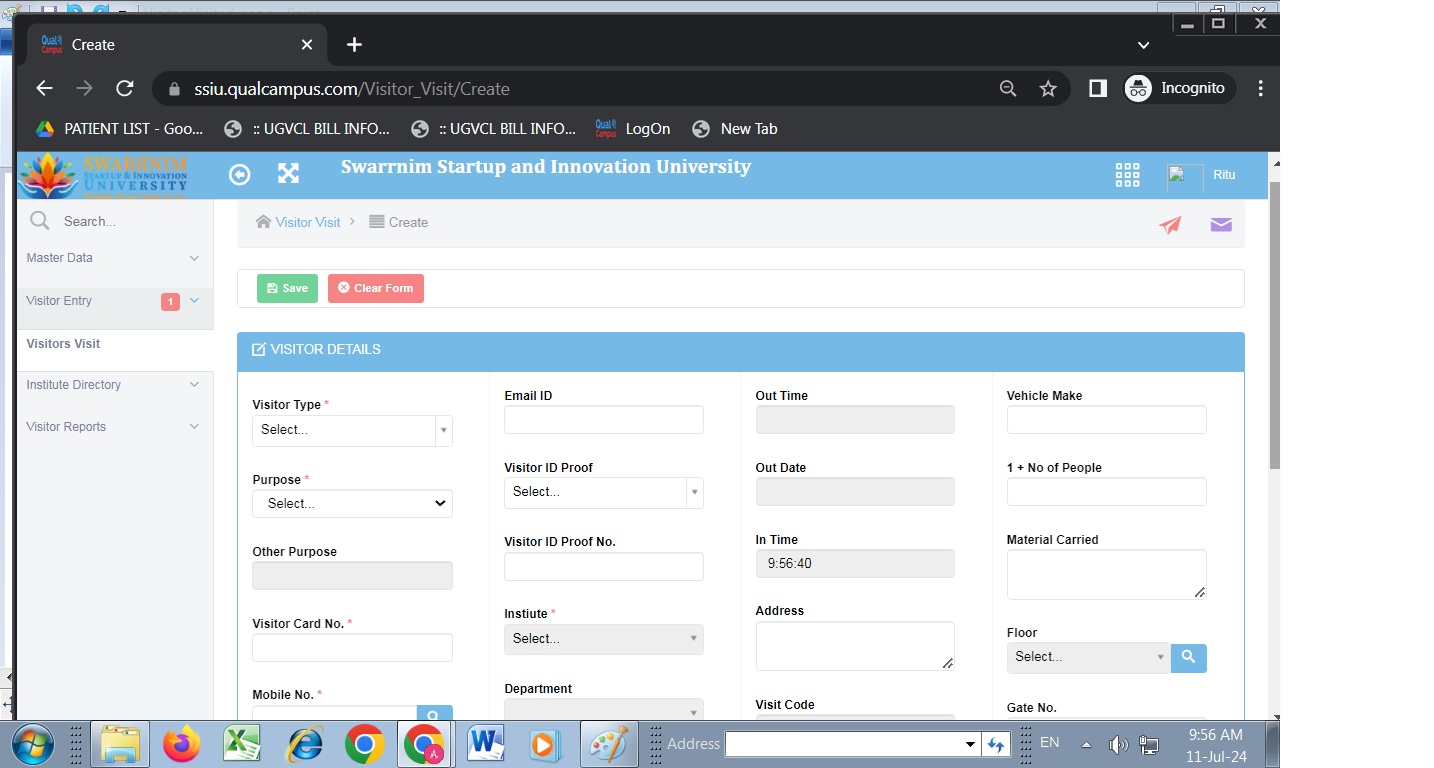
Task: Open the LogOn bookmark
Action: 633,129
